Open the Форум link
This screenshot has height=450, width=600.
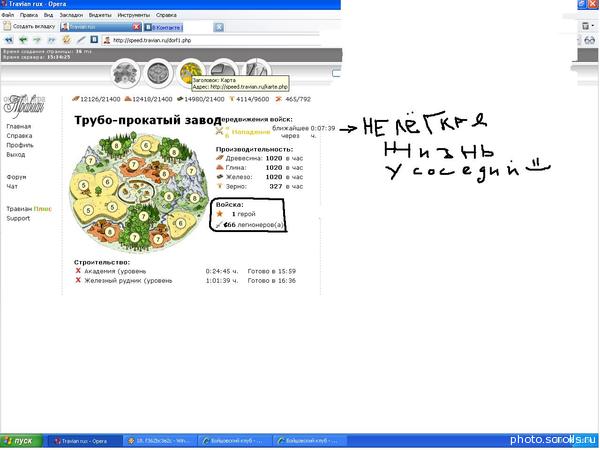[x=16, y=177]
